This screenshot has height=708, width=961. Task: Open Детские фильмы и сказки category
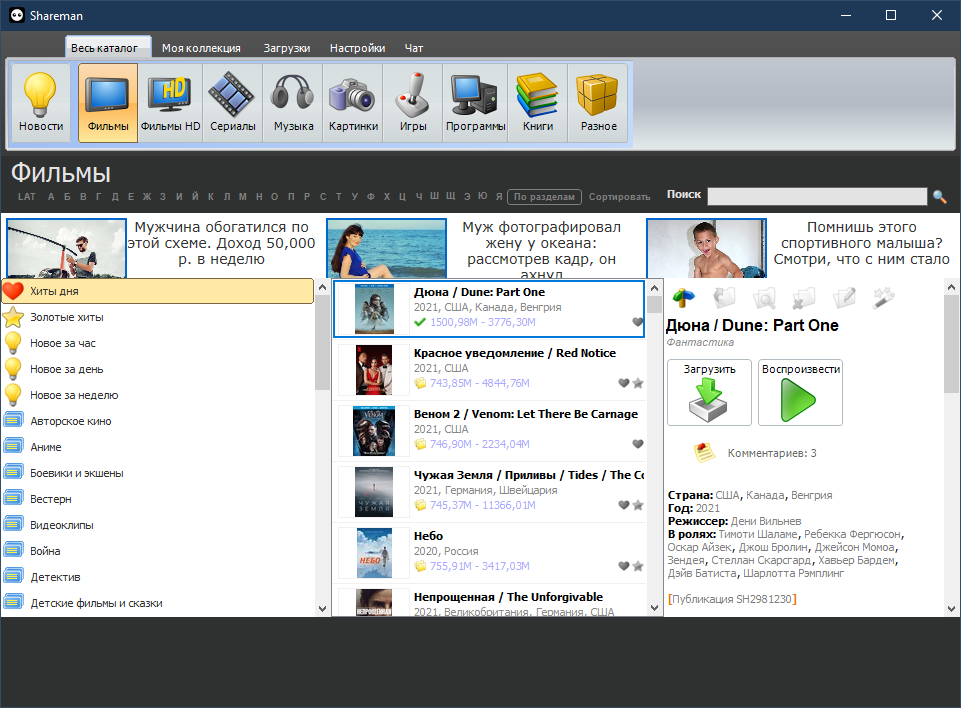click(x=158, y=603)
